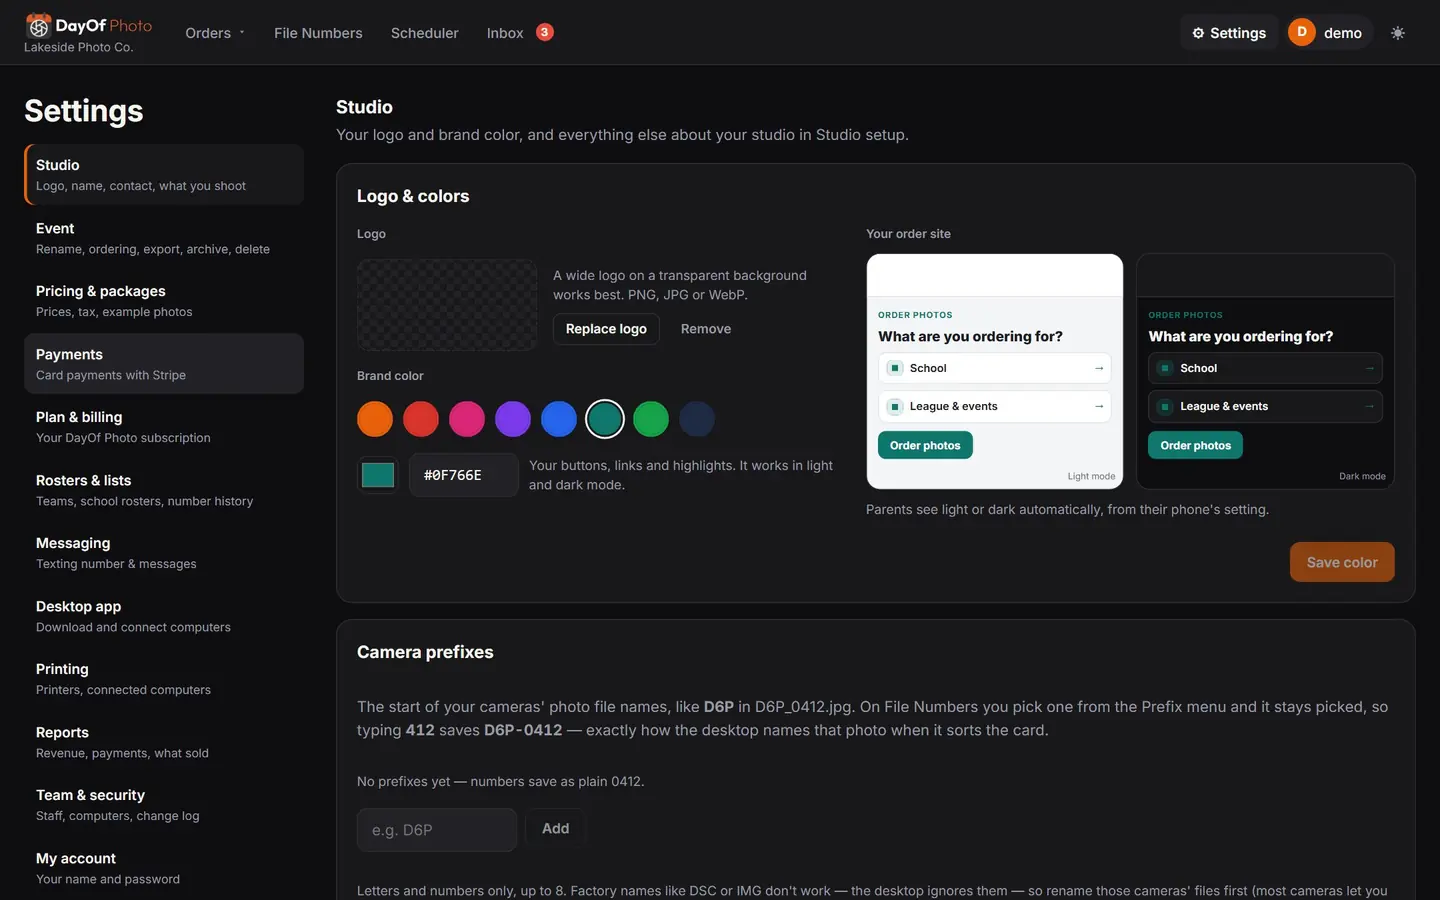
Task: Open Team & security settings
Action: point(164,805)
